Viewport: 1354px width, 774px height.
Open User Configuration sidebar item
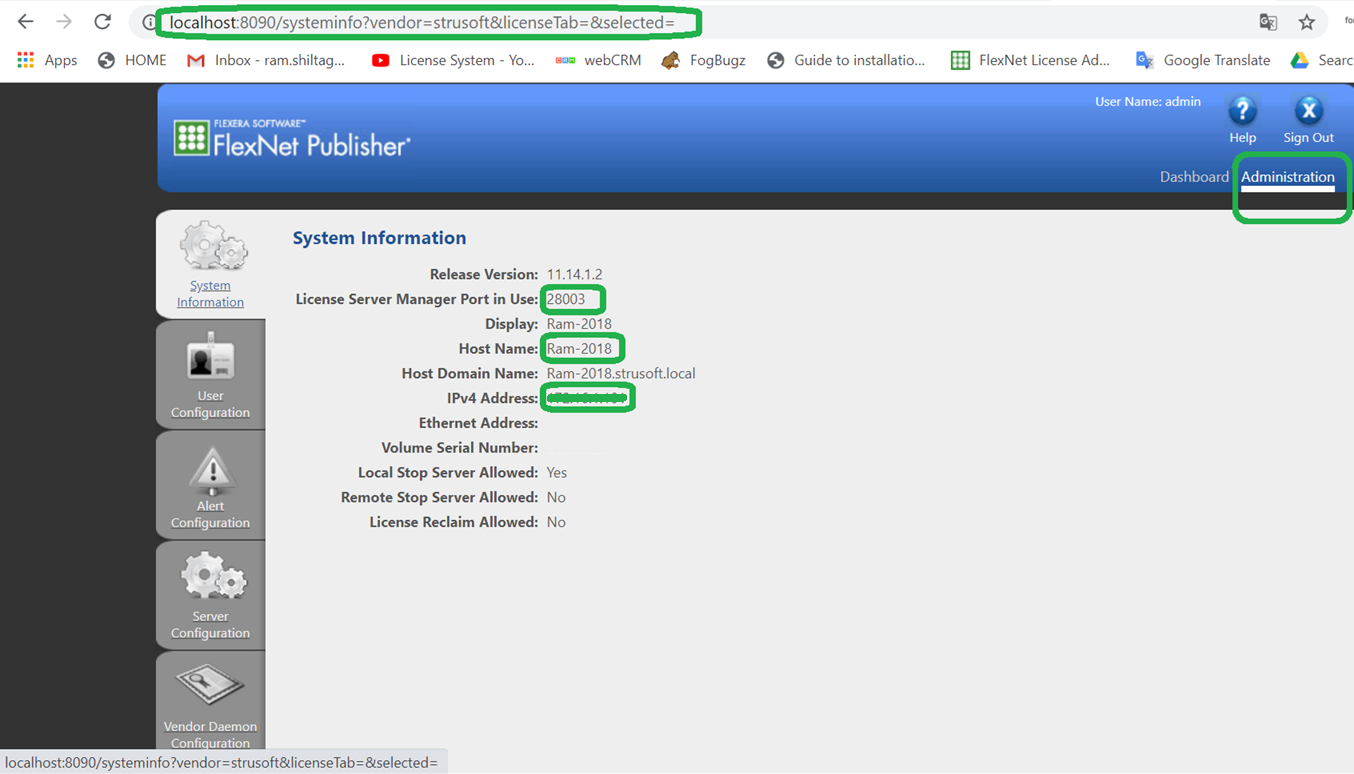coord(210,375)
